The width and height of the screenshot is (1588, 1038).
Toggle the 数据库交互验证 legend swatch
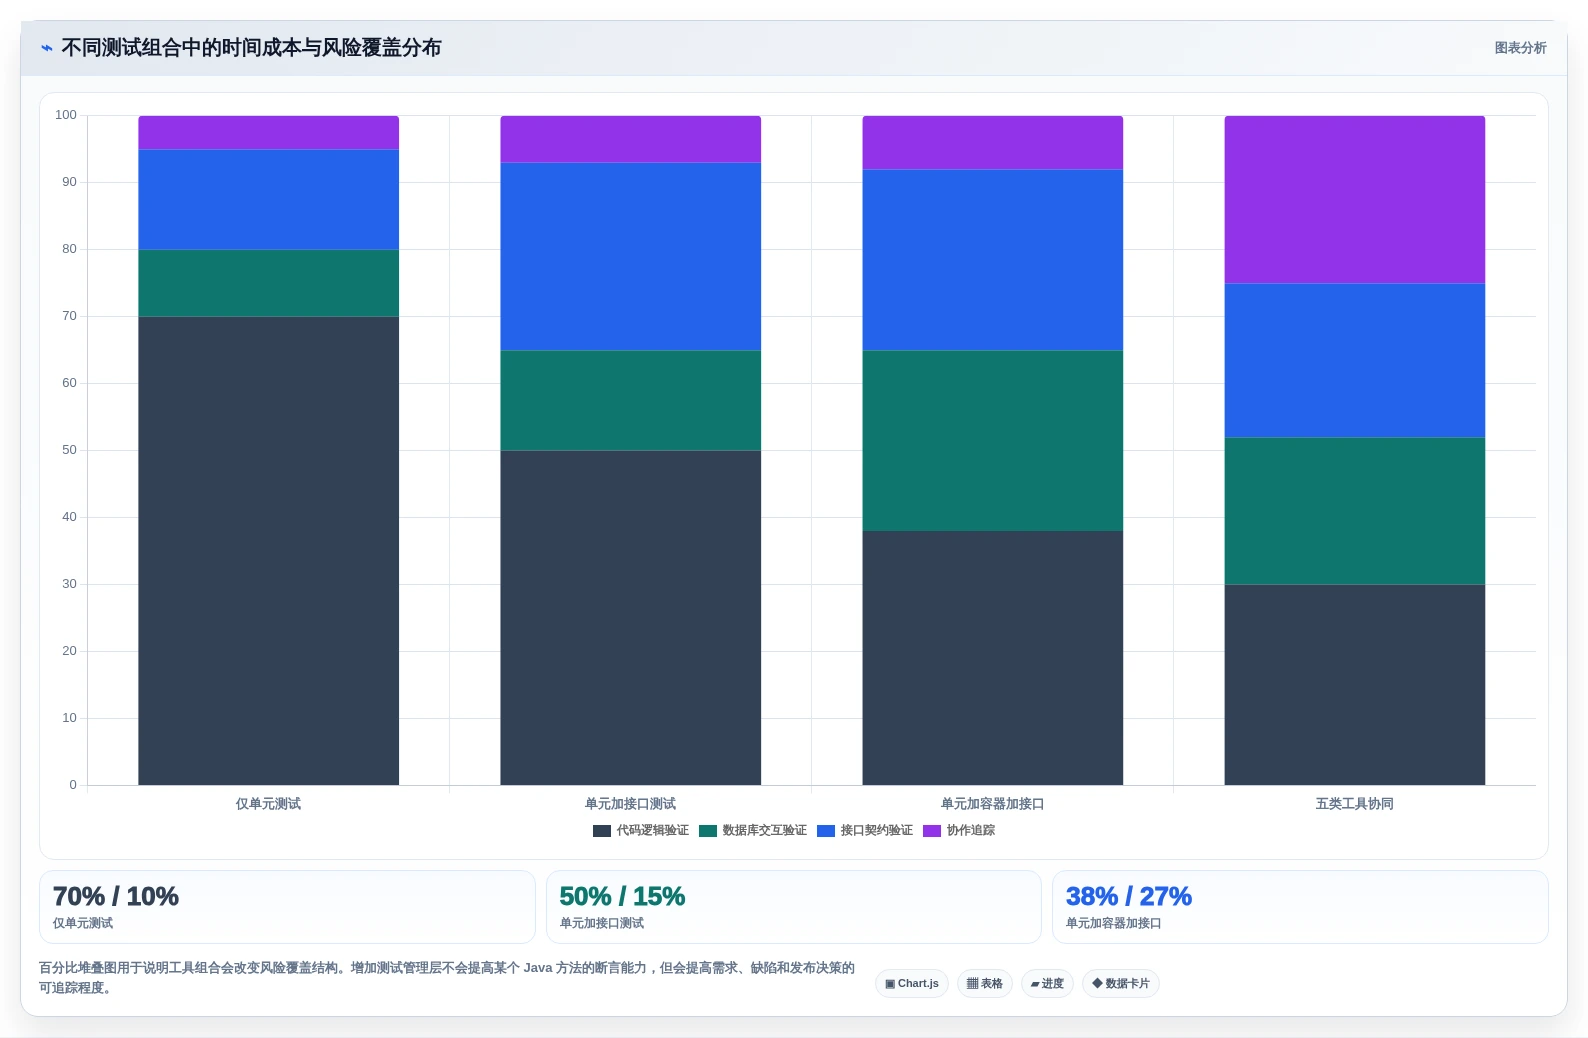(x=708, y=831)
